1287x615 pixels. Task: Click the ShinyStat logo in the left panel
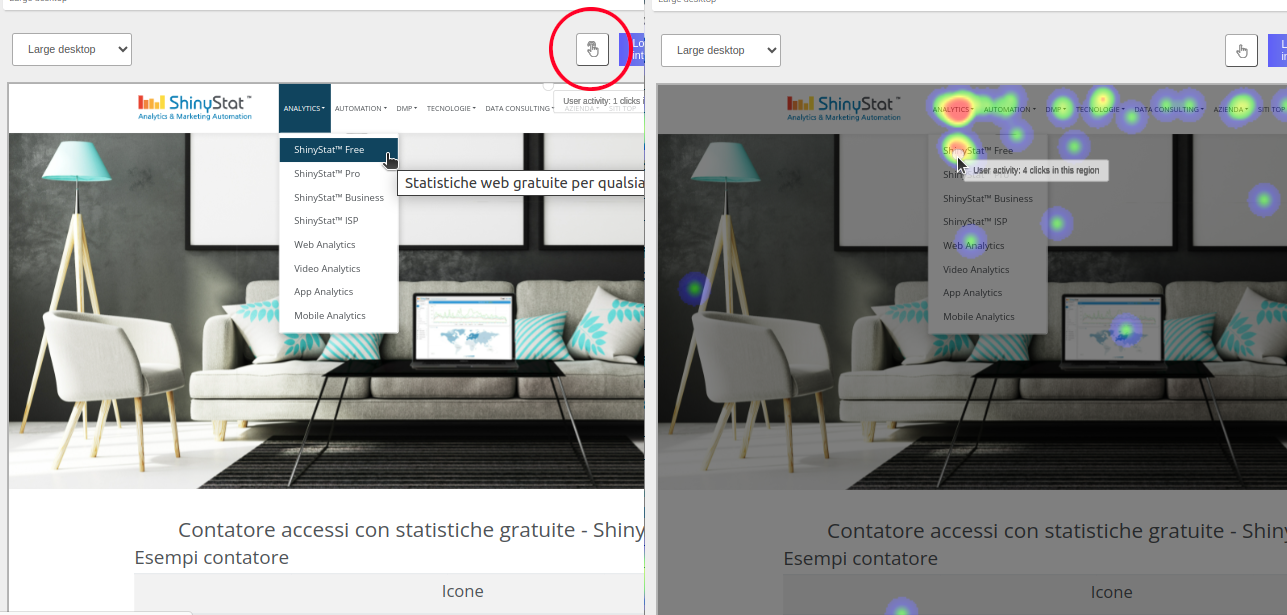(194, 108)
